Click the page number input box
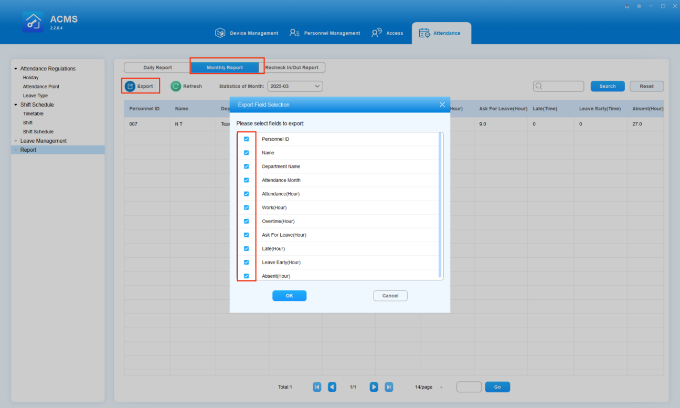Viewport: 680px width, 408px height. [468, 386]
